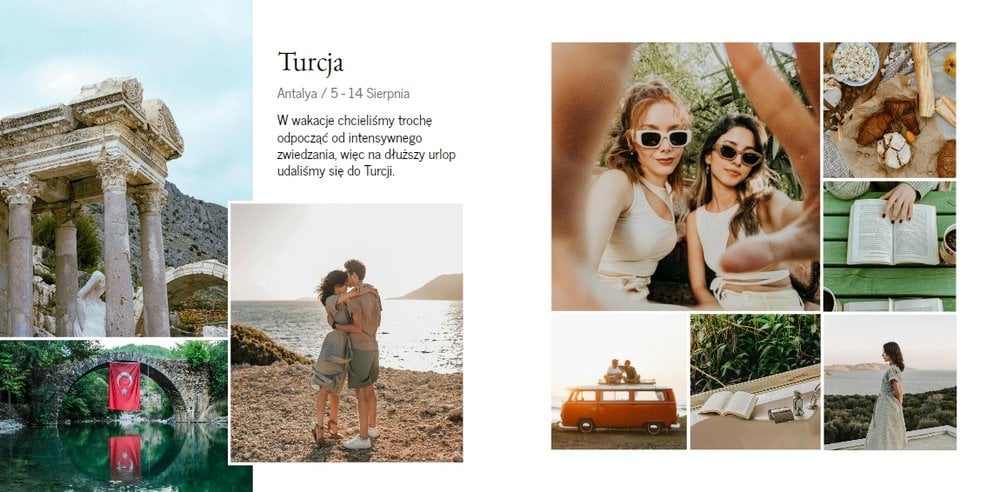
Task: Click the vacation description paragraph
Action: [x=367, y=145]
